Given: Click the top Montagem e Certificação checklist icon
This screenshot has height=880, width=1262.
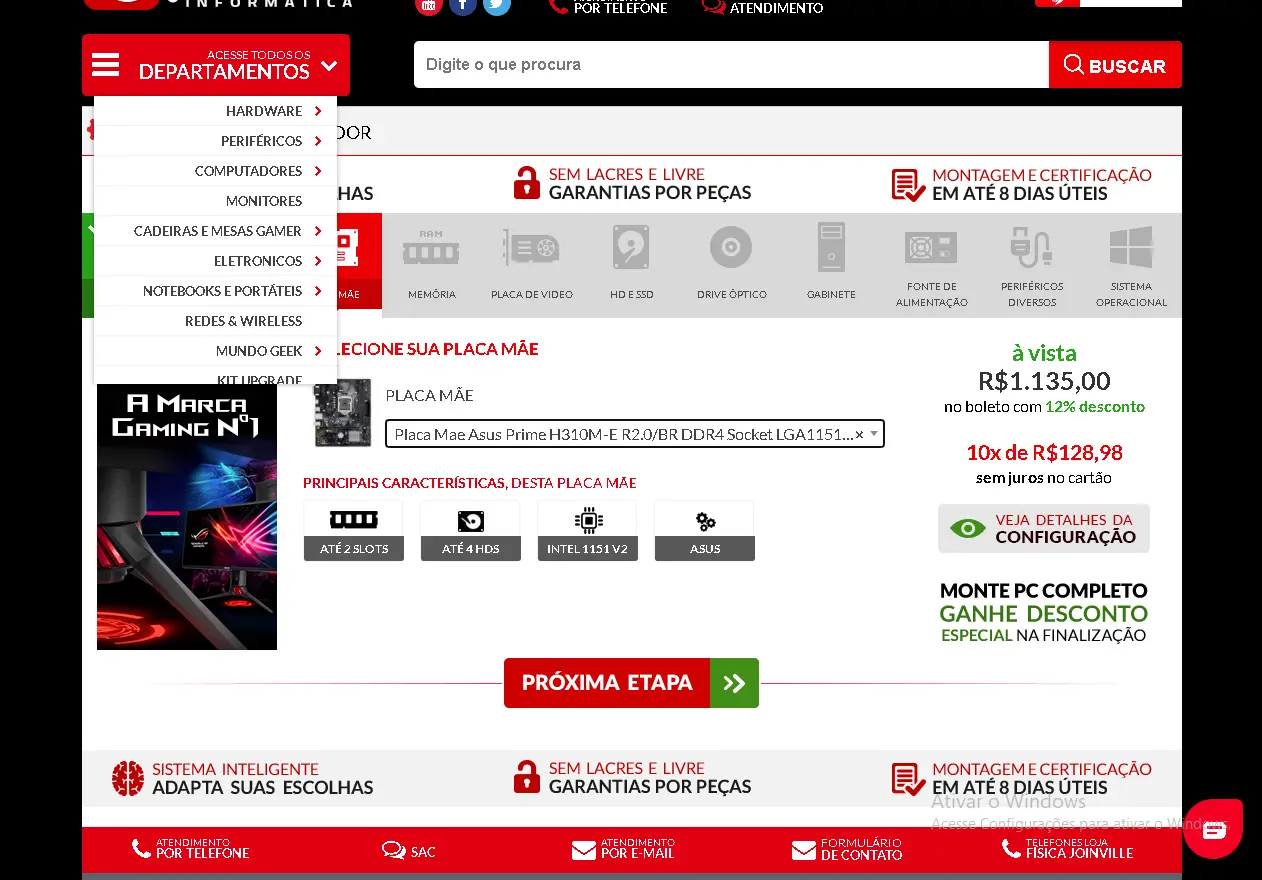Looking at the screenshot, I should (x=908, y=185).
